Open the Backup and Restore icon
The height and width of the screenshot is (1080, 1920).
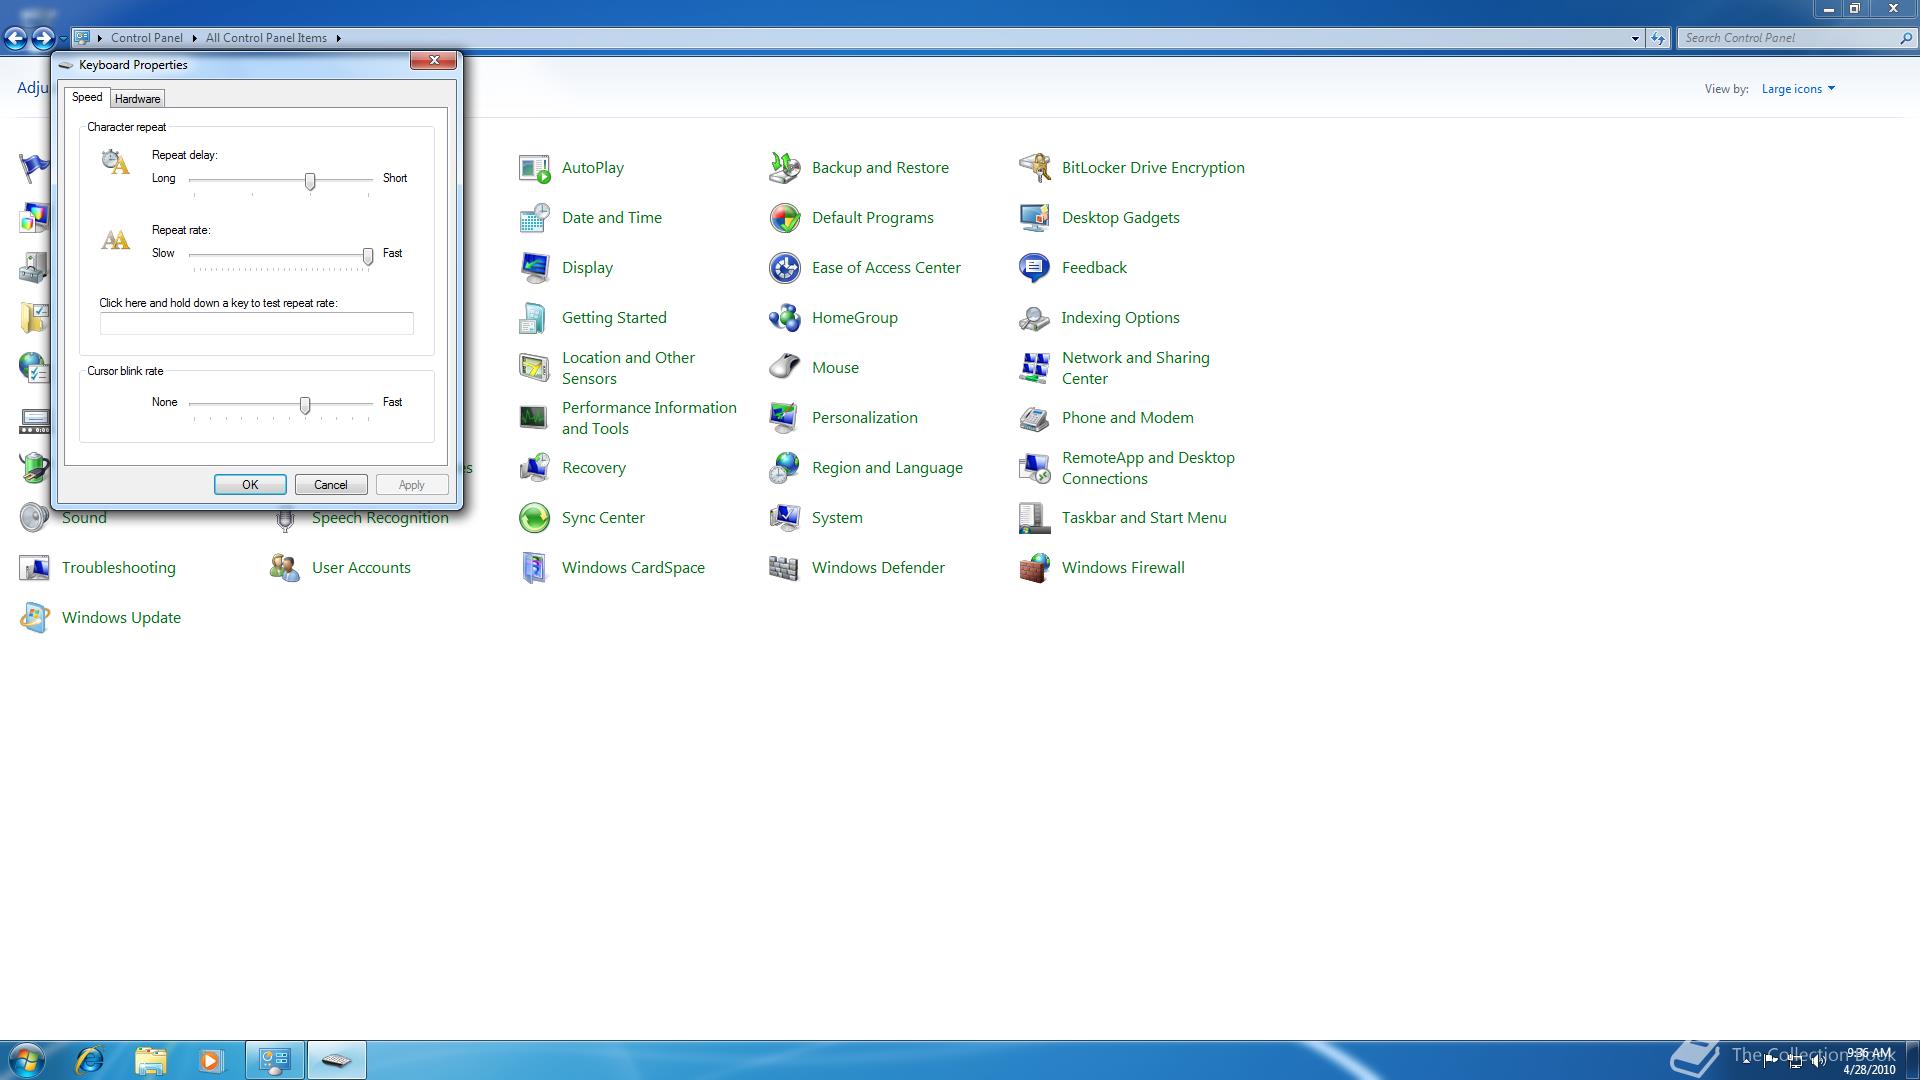[x=784, y=168]
